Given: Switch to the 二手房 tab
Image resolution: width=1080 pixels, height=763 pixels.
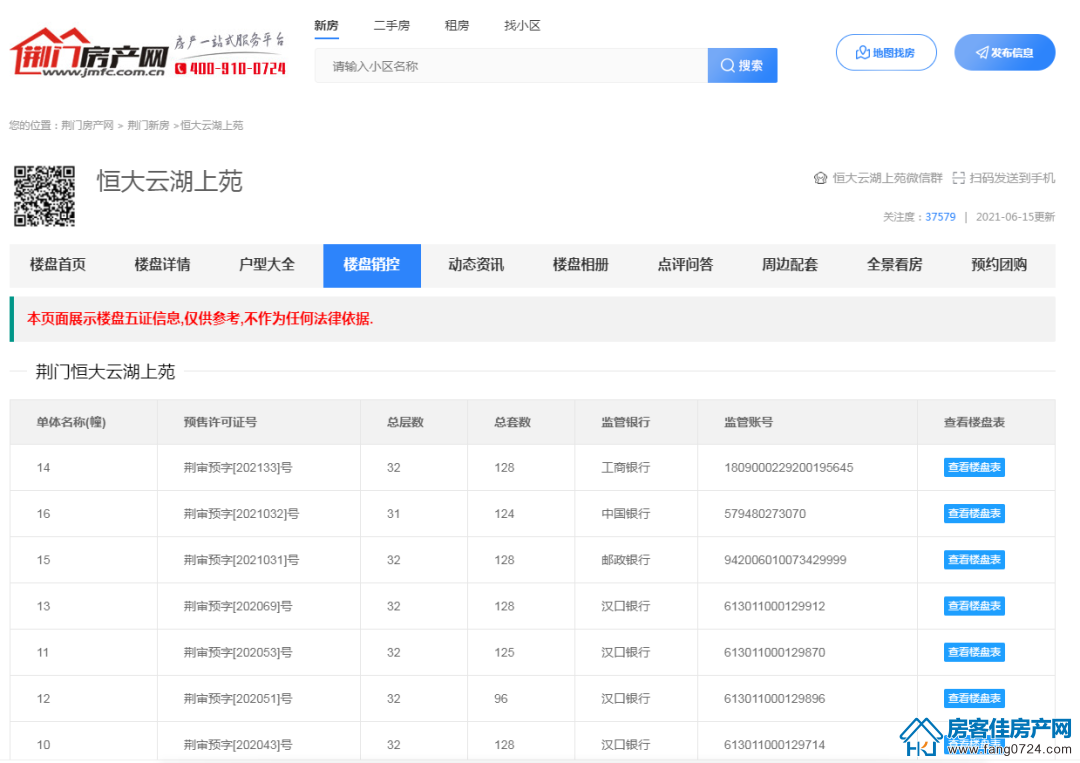Looking at the screenshot, I should pos(391,25).
